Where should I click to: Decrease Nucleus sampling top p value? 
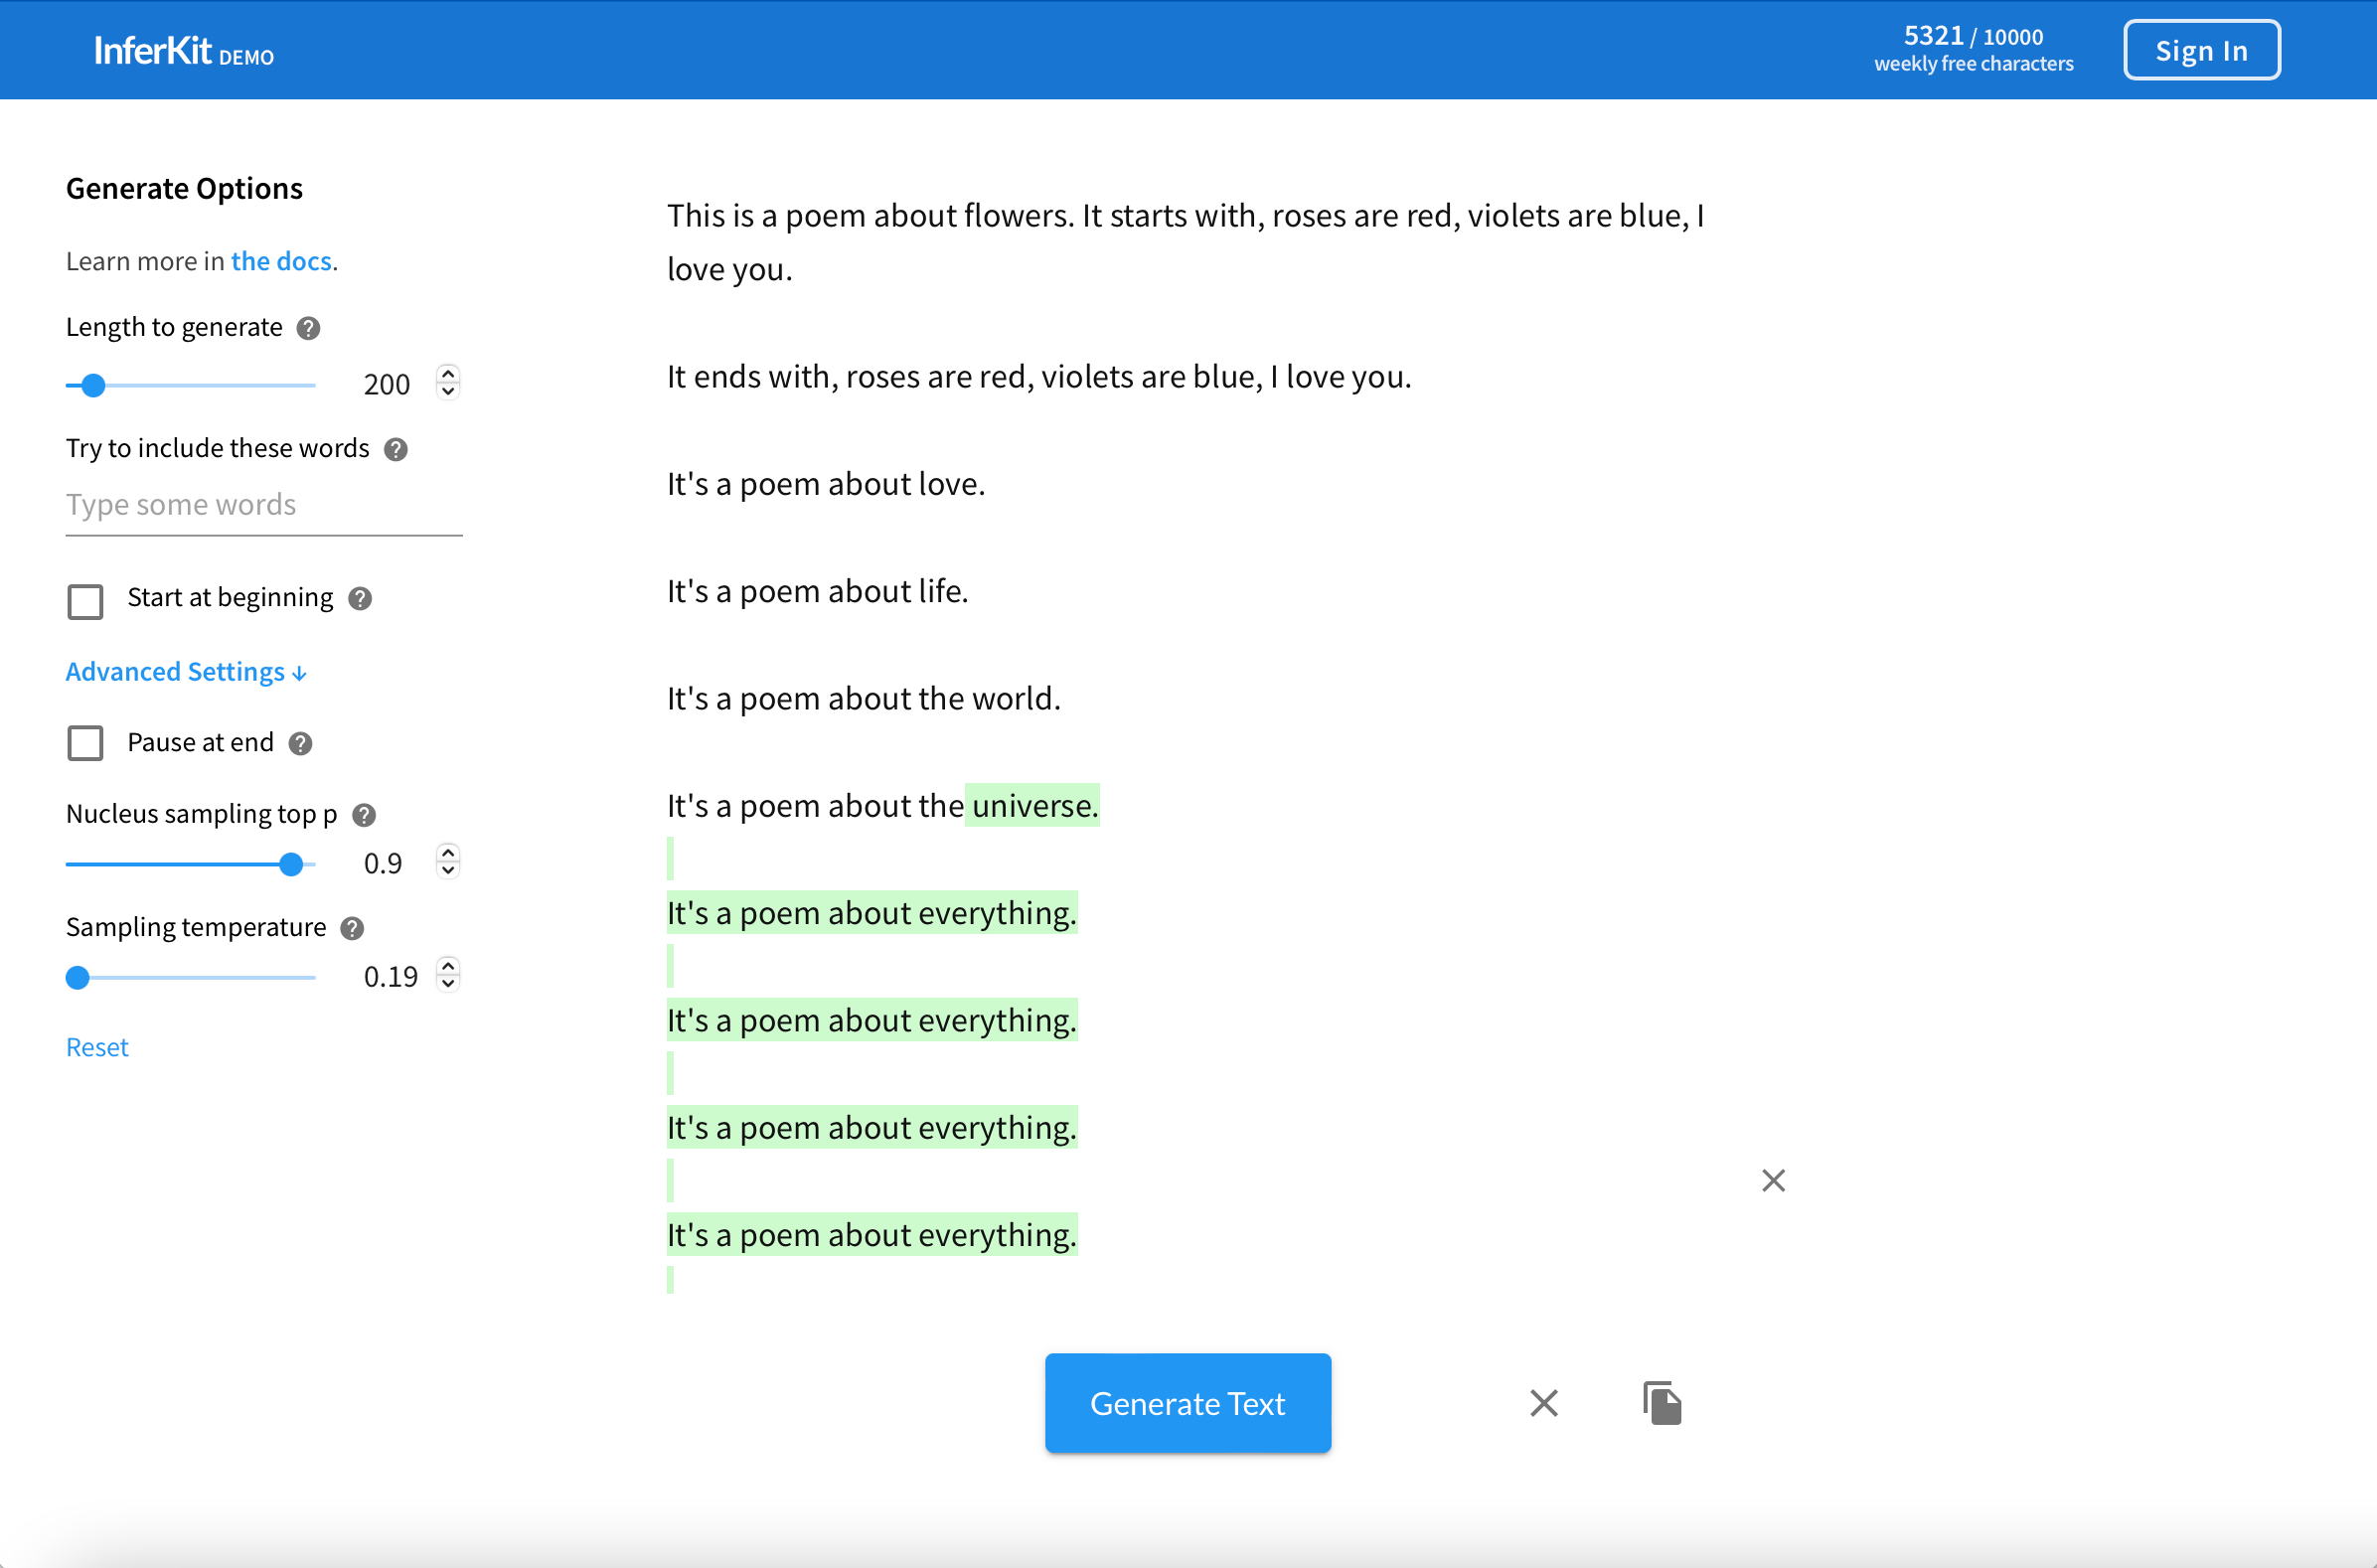point(449,871)
